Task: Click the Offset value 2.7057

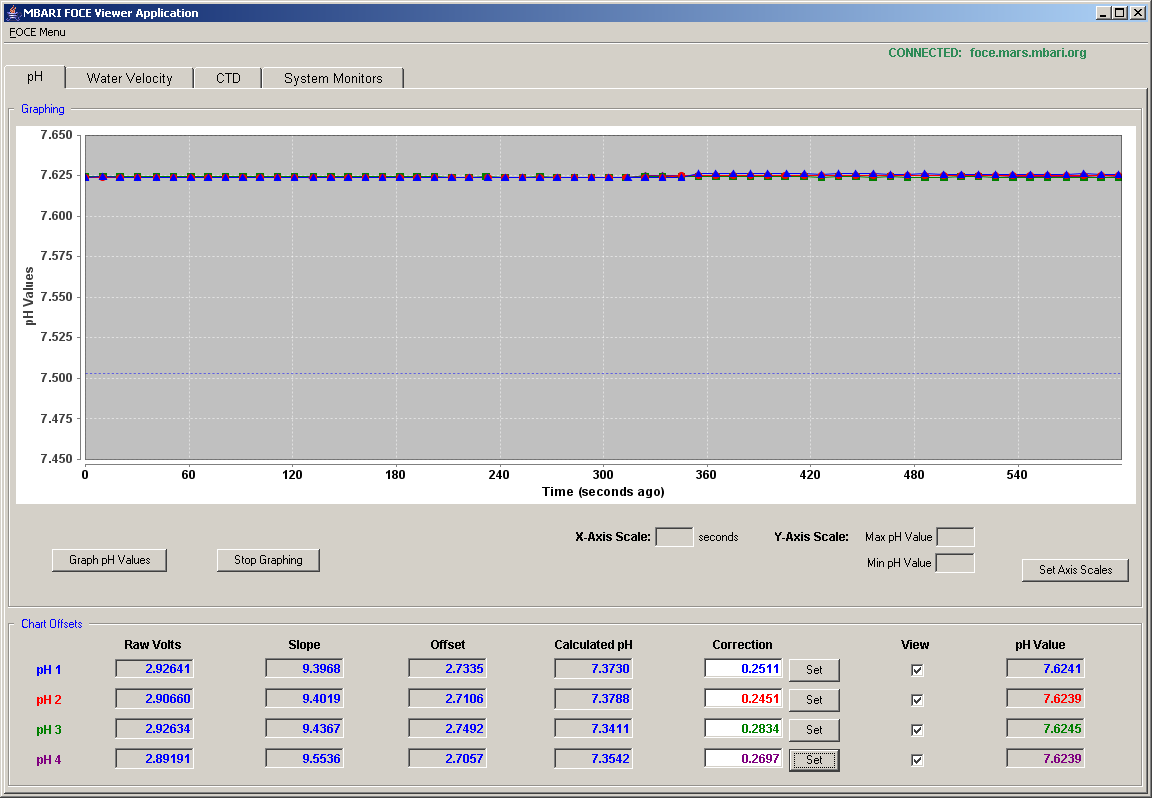Action: pos(447,758)
